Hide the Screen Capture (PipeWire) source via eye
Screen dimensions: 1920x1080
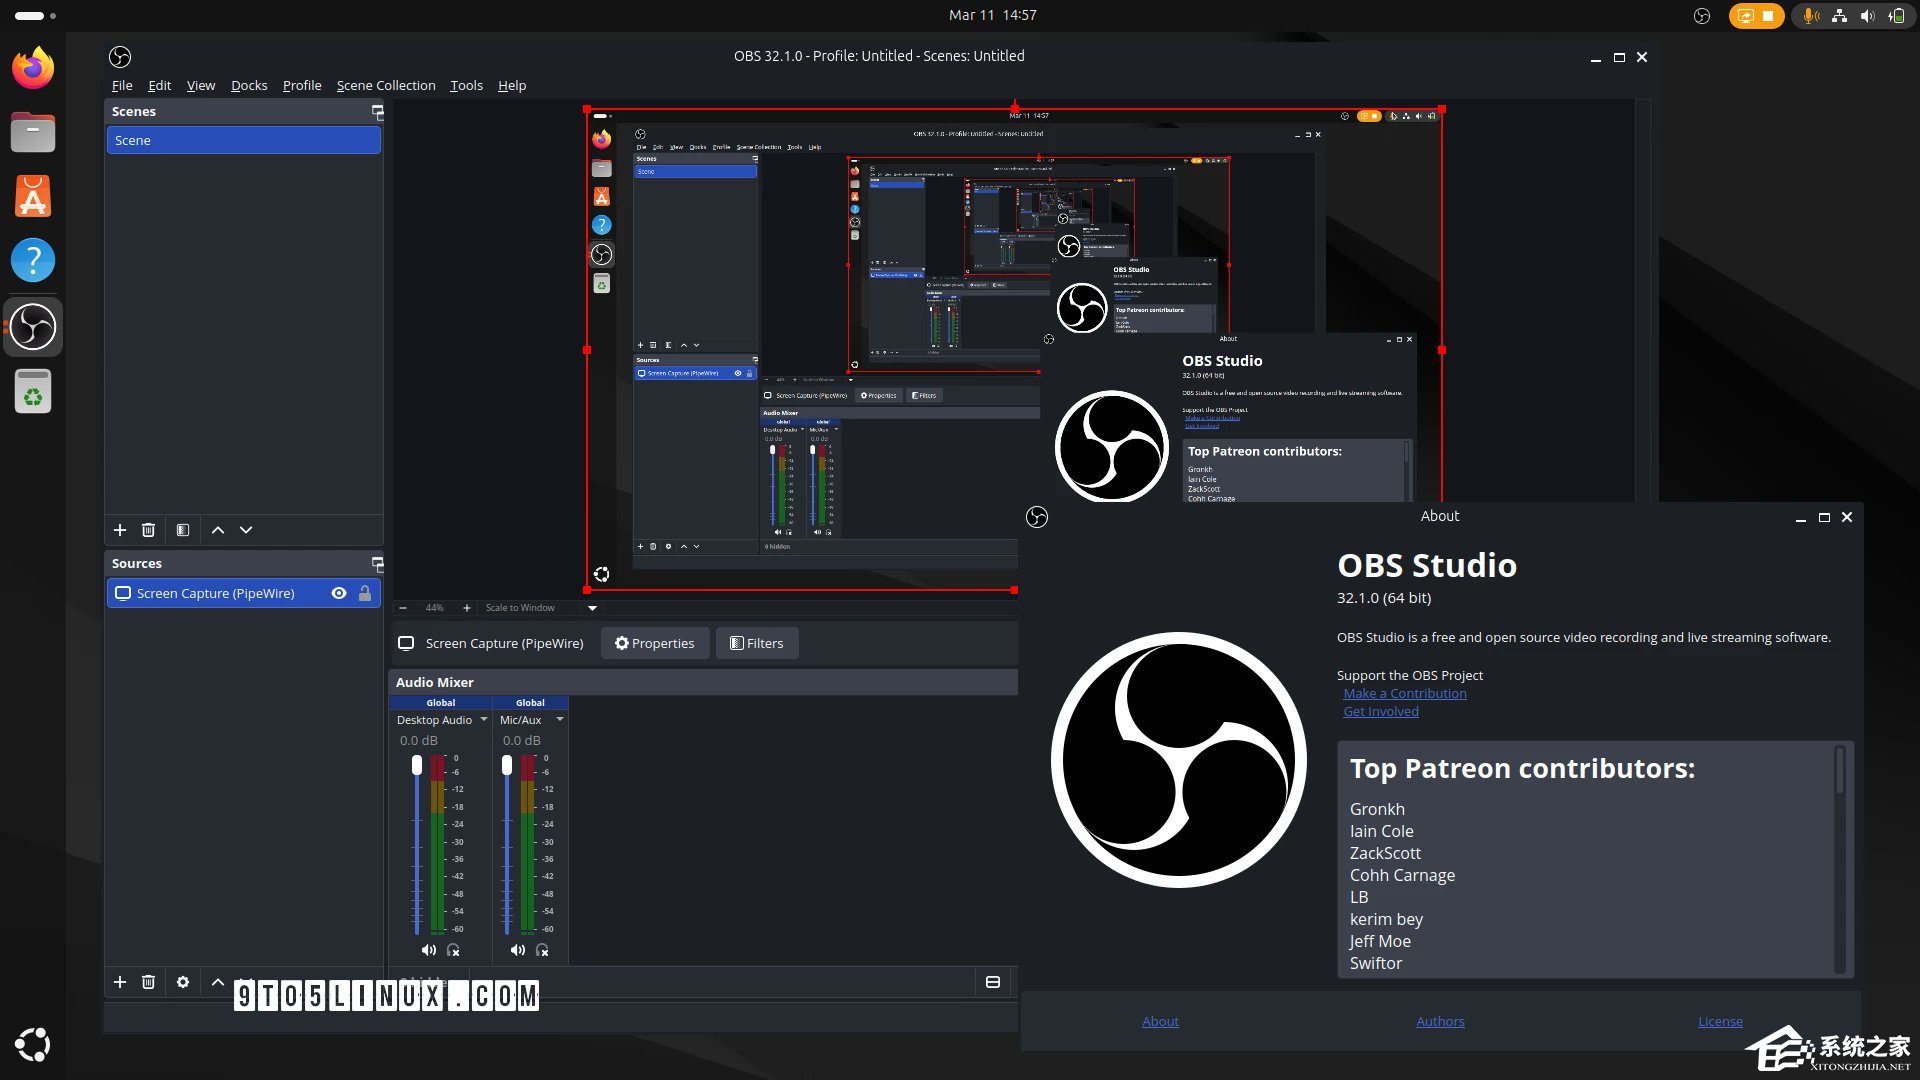(339, 593)
